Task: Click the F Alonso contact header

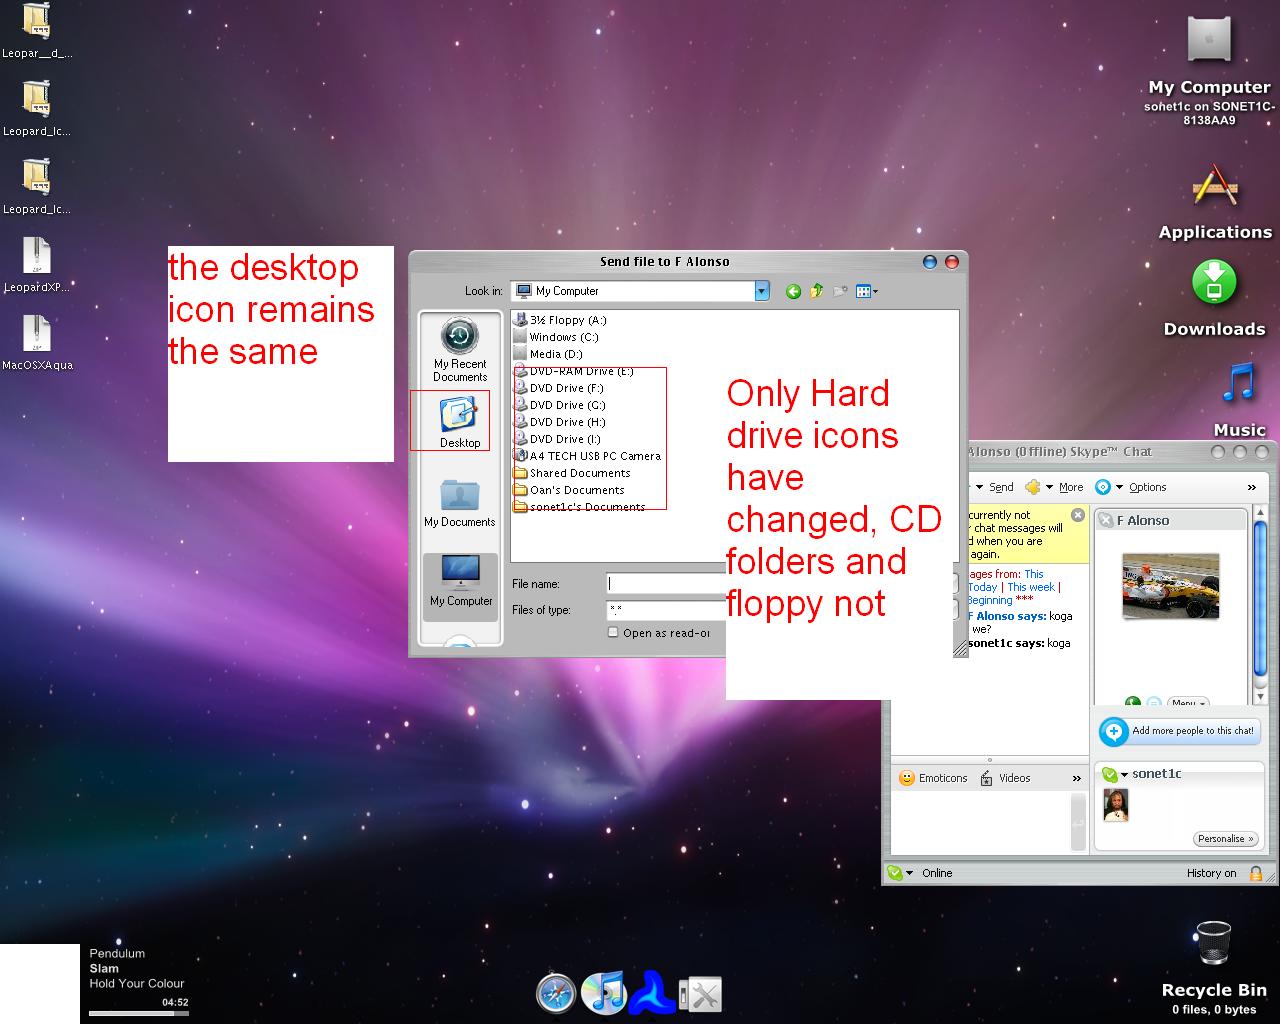Action: coord(1171,520)
